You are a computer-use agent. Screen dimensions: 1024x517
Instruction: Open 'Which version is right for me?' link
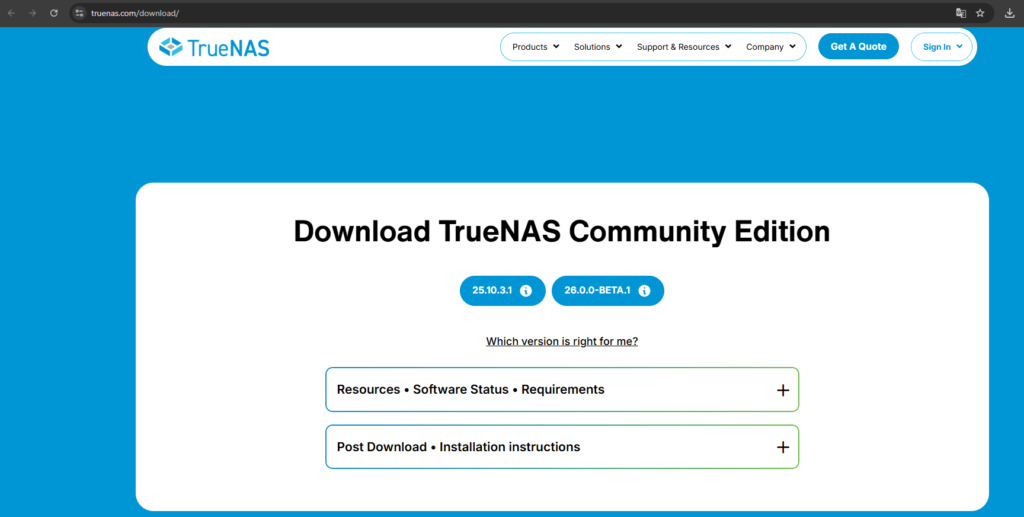pos(562,341)
